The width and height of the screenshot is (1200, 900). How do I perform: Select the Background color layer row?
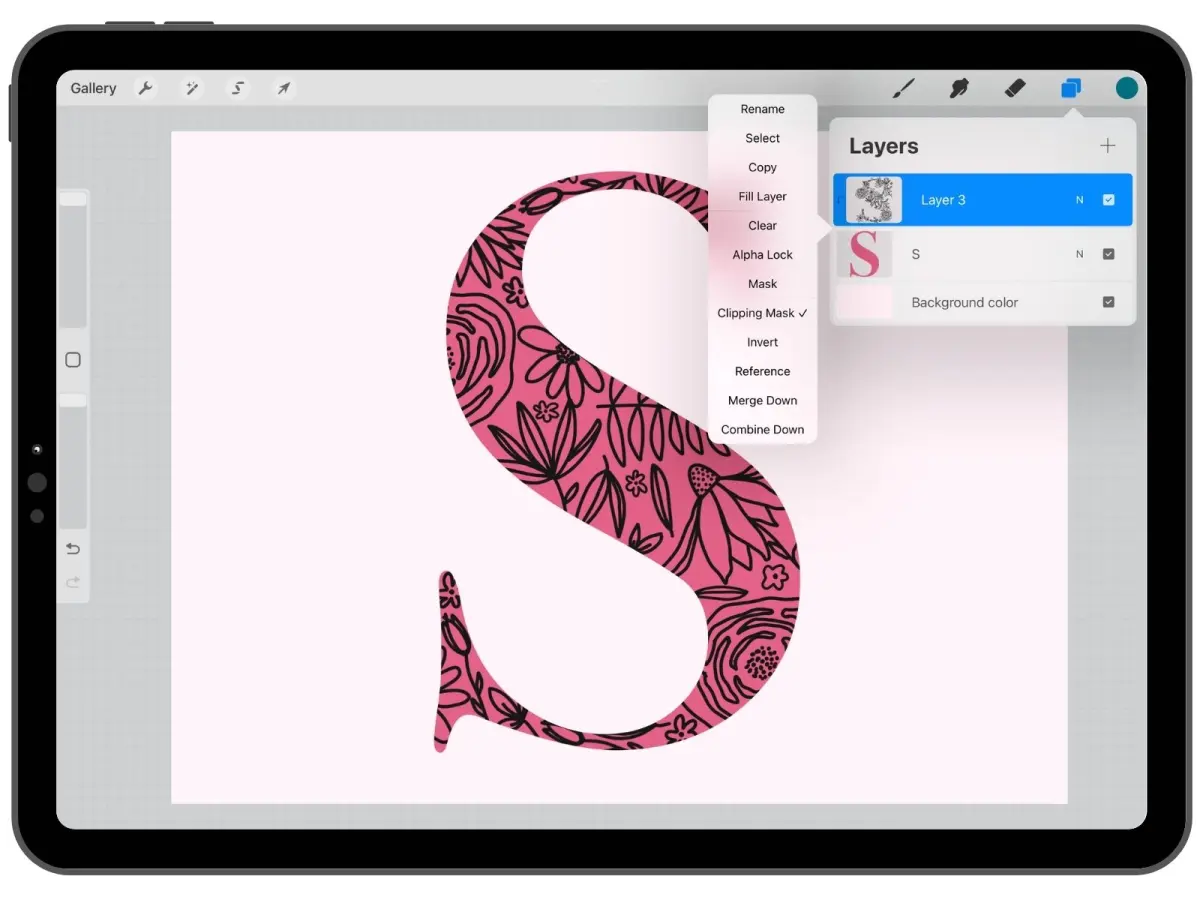pos(983,302)
